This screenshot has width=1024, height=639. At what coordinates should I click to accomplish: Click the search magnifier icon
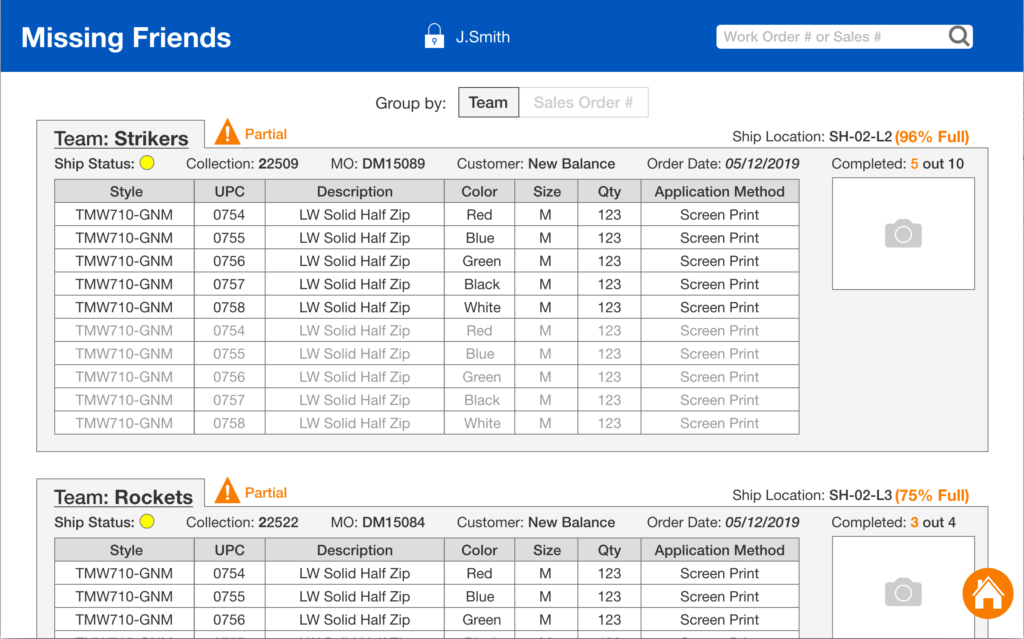[959, 37]
